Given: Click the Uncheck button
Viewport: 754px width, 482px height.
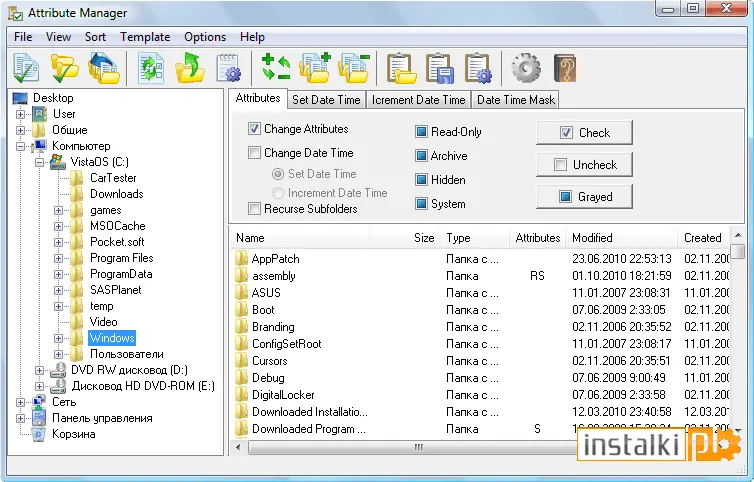Looking at the screenshot, I should click(x=584, y=165).
